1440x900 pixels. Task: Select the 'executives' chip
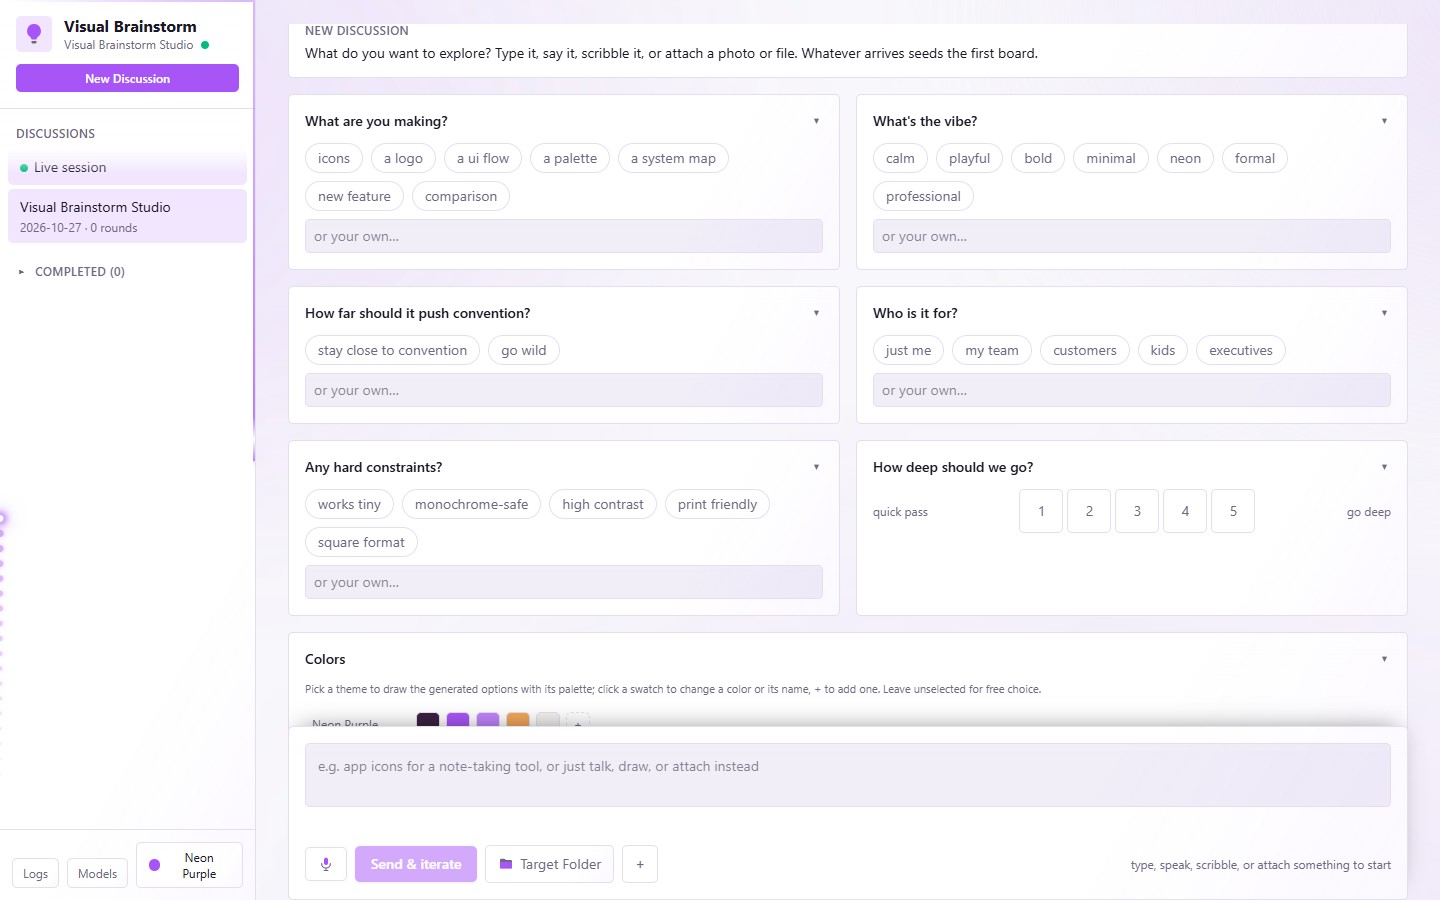click(1241, 350)
